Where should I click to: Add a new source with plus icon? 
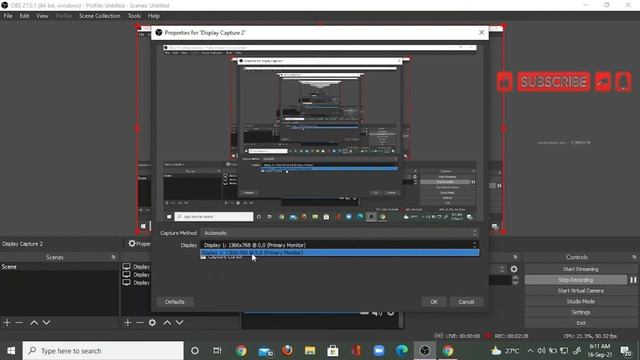(128, 322)
